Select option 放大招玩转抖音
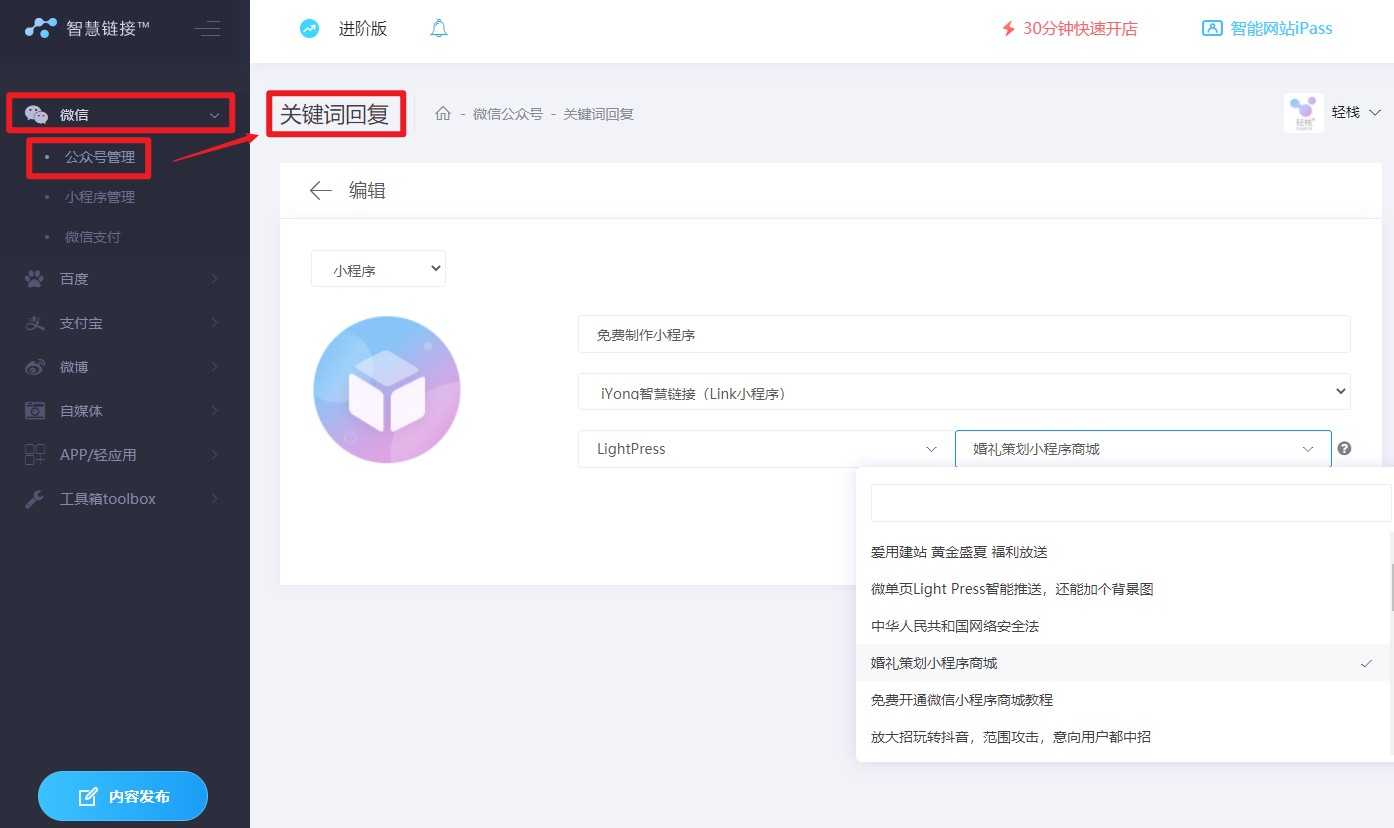1394x828 pixels. click(1124, 737)
